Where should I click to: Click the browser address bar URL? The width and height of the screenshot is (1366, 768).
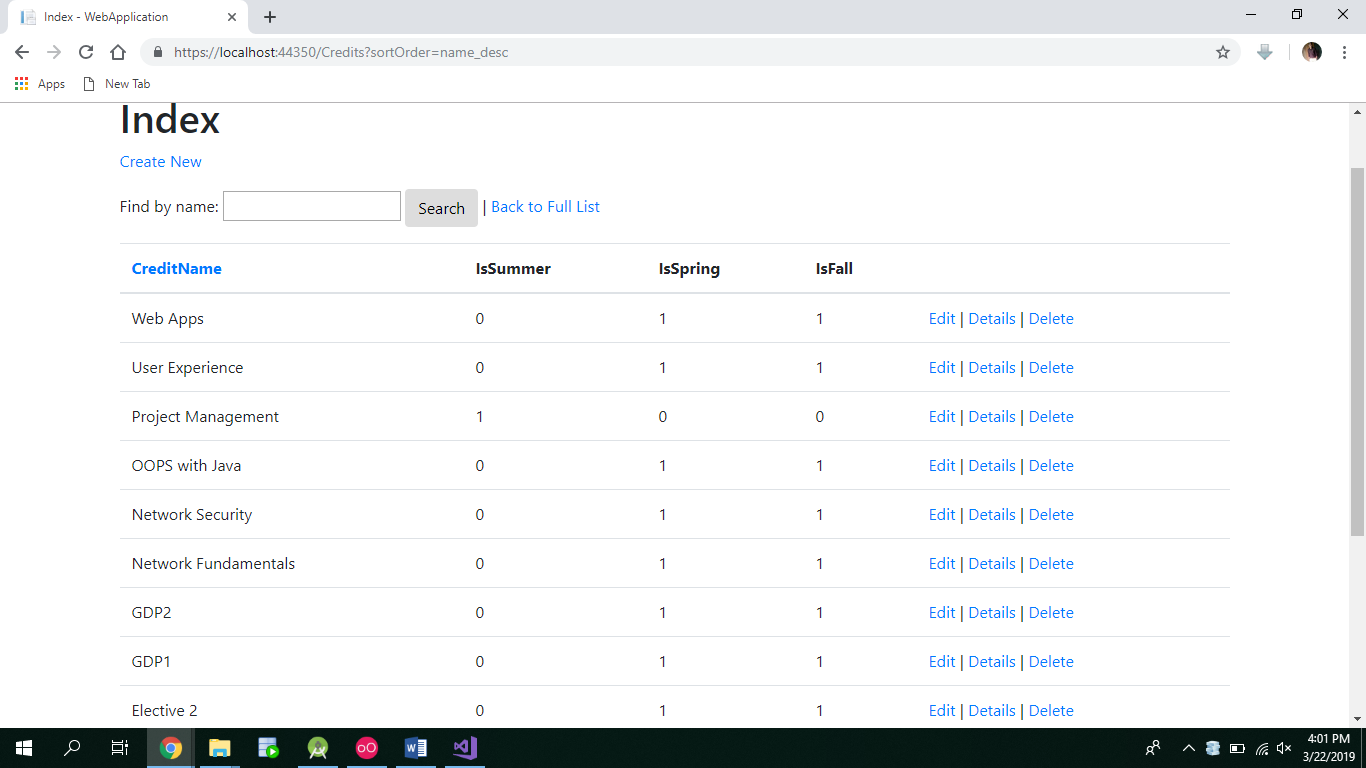pos(341,52)
